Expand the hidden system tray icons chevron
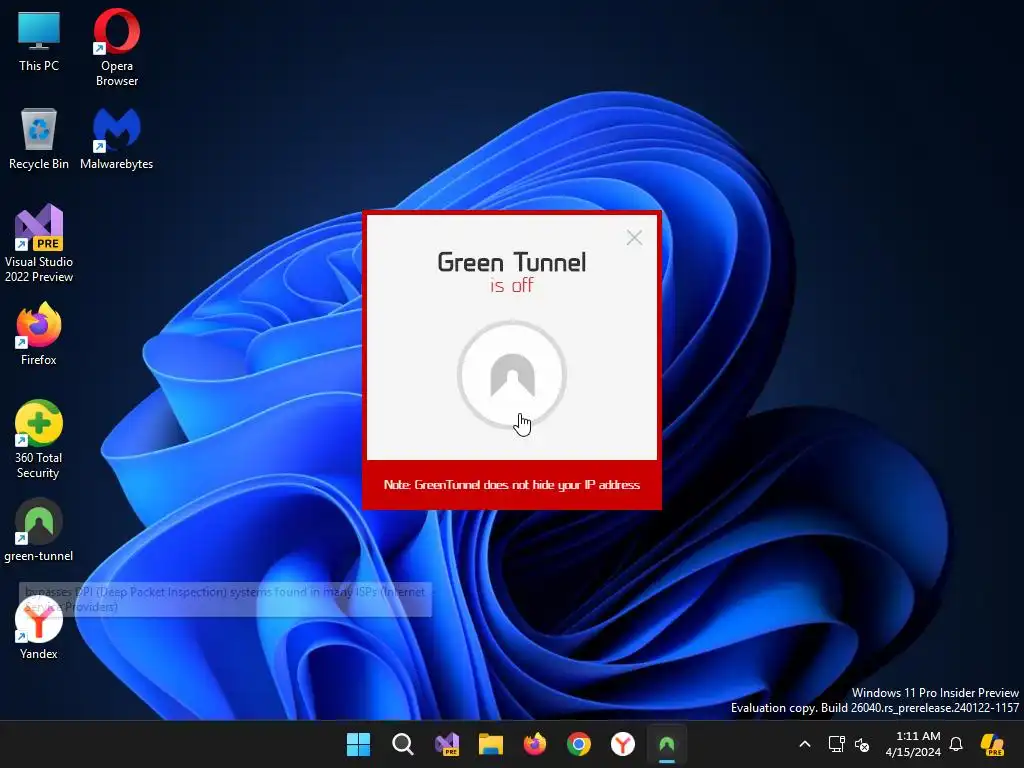 [805, 744]
